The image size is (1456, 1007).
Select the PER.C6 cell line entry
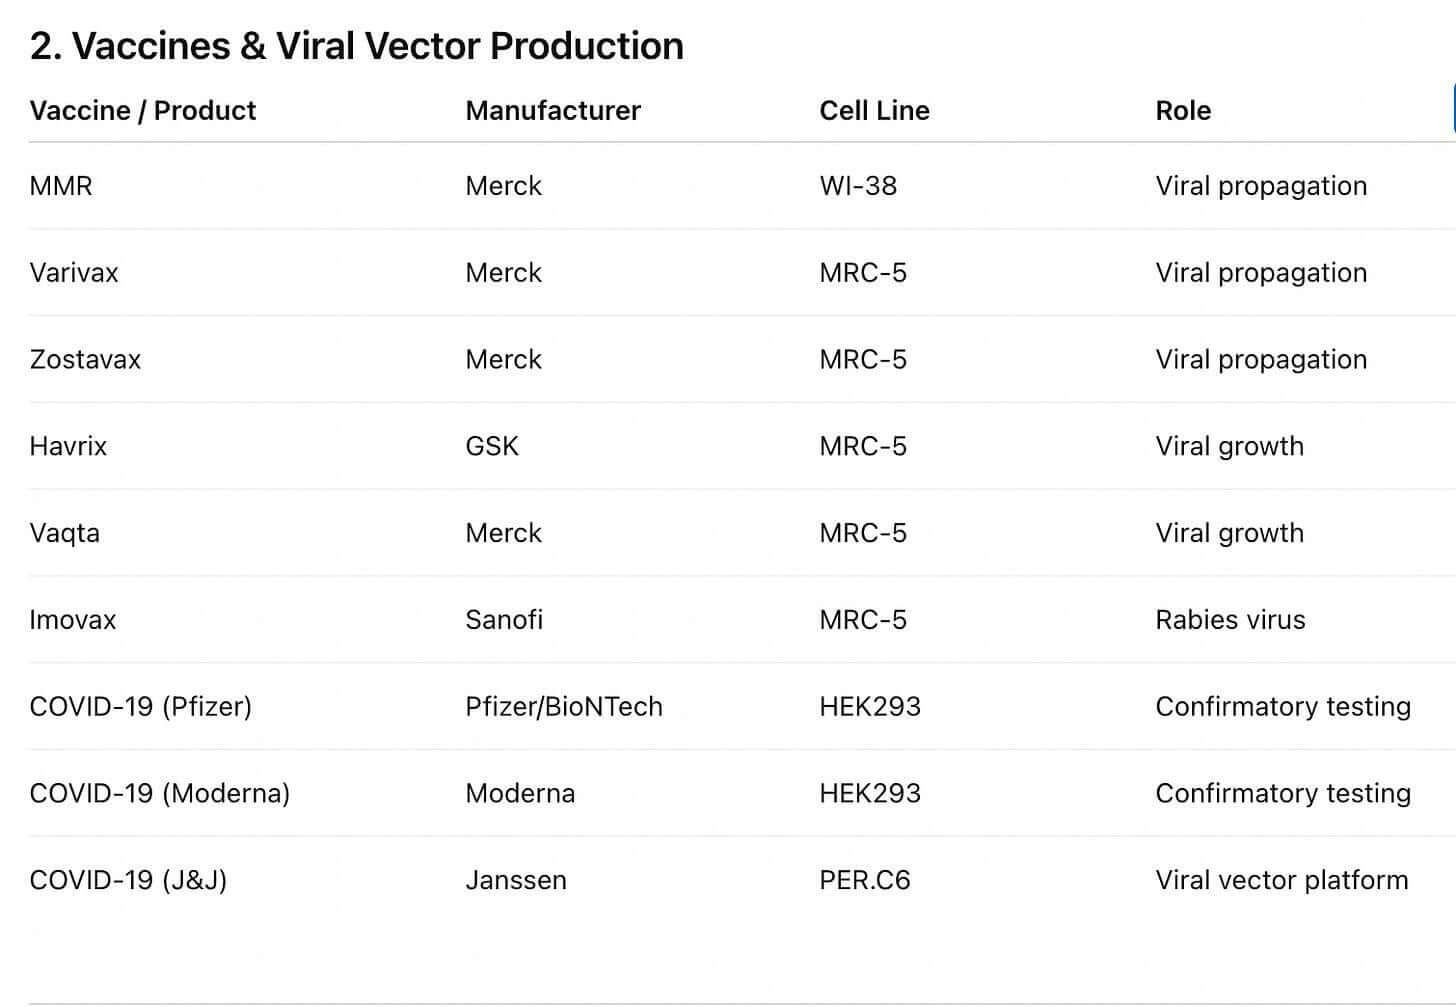(x=865, y=880)
